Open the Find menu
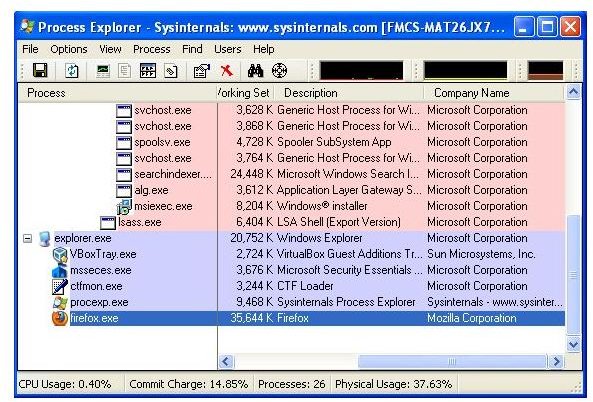 [192, 49]
